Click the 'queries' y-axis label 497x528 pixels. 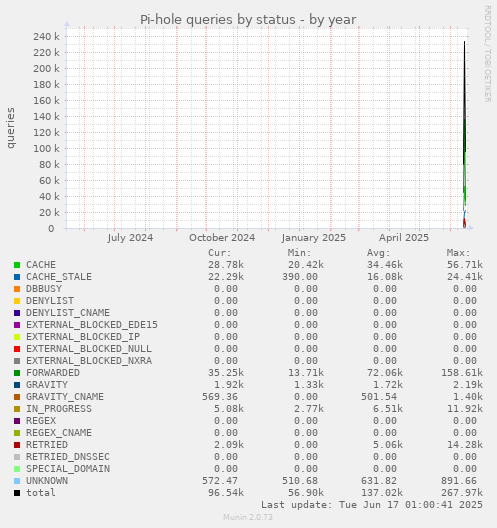click(x=10, y=128)
